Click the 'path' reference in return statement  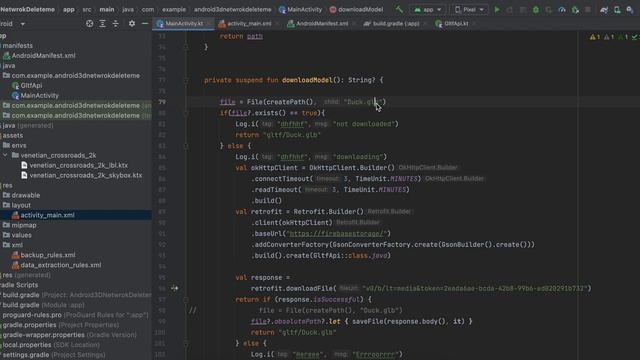[255, 36]
